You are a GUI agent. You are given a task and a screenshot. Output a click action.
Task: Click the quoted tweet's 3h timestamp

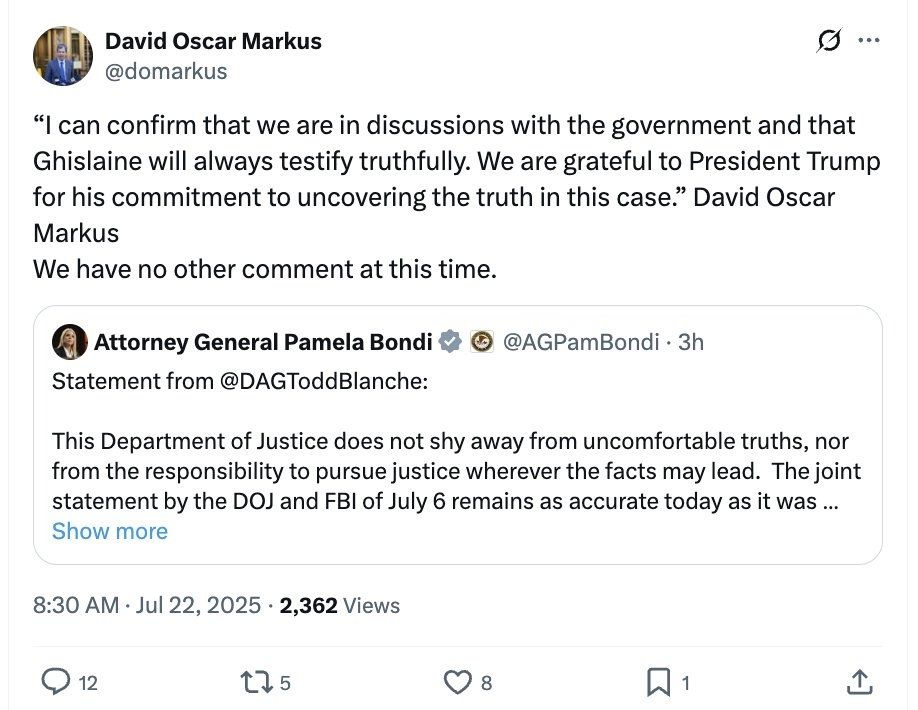click(x=691, y=342)
